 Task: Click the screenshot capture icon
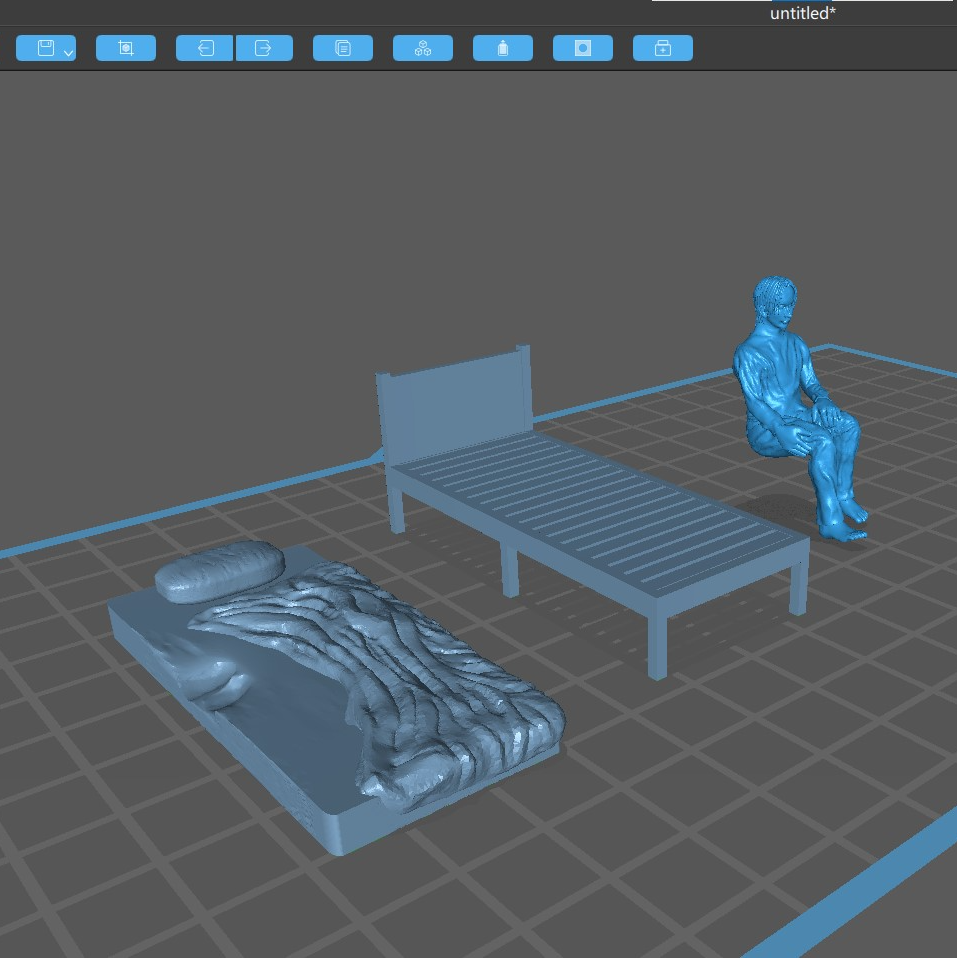[125, 48]
